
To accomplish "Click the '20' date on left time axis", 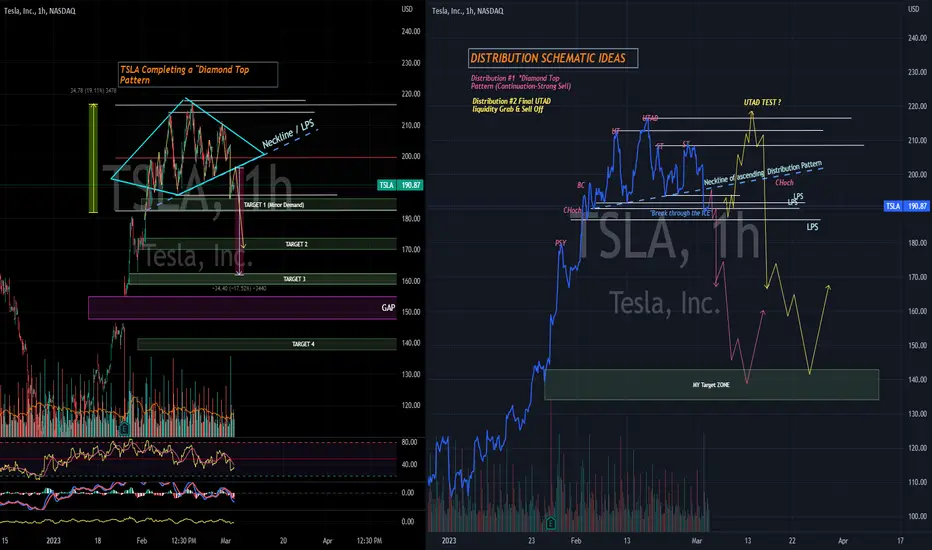I will (x=284, y=540).
